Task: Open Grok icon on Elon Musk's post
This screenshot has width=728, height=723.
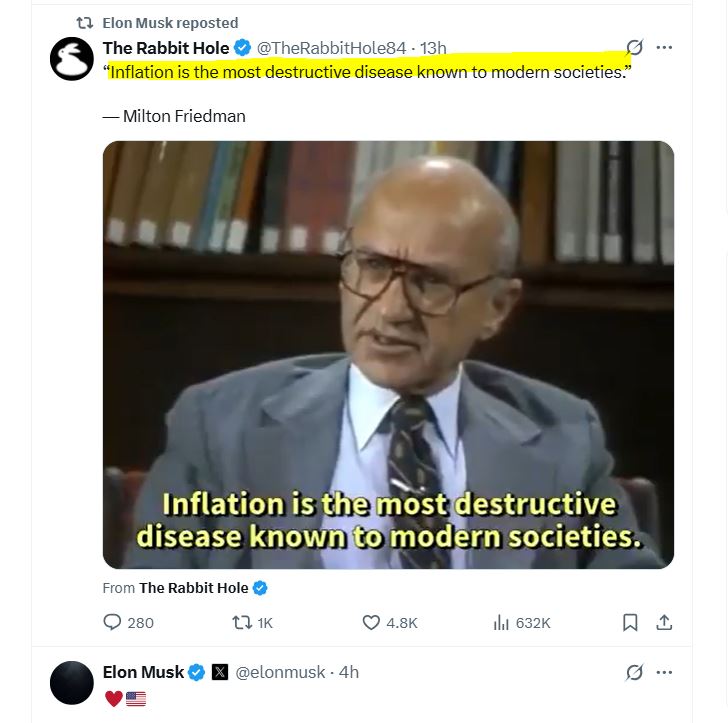Action: (633, 673)
